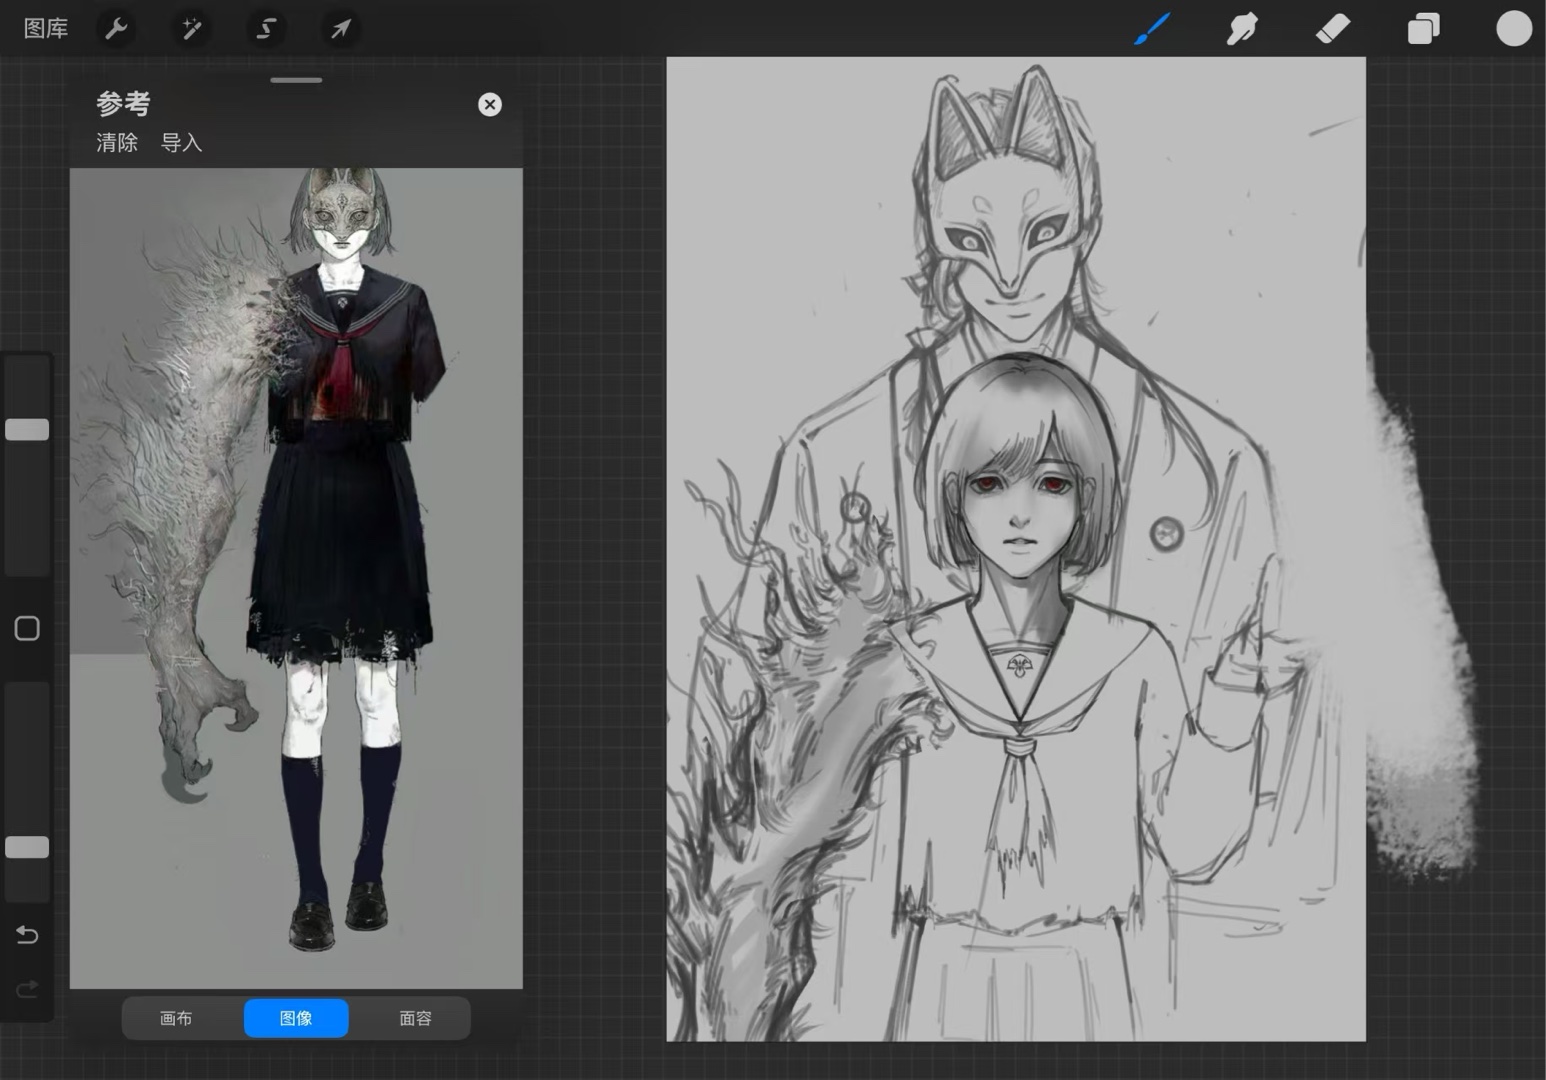1546x1080 pixels.
Task: Activate the Selection S tool
Action: pyautogui.click(x=266, y=29)
